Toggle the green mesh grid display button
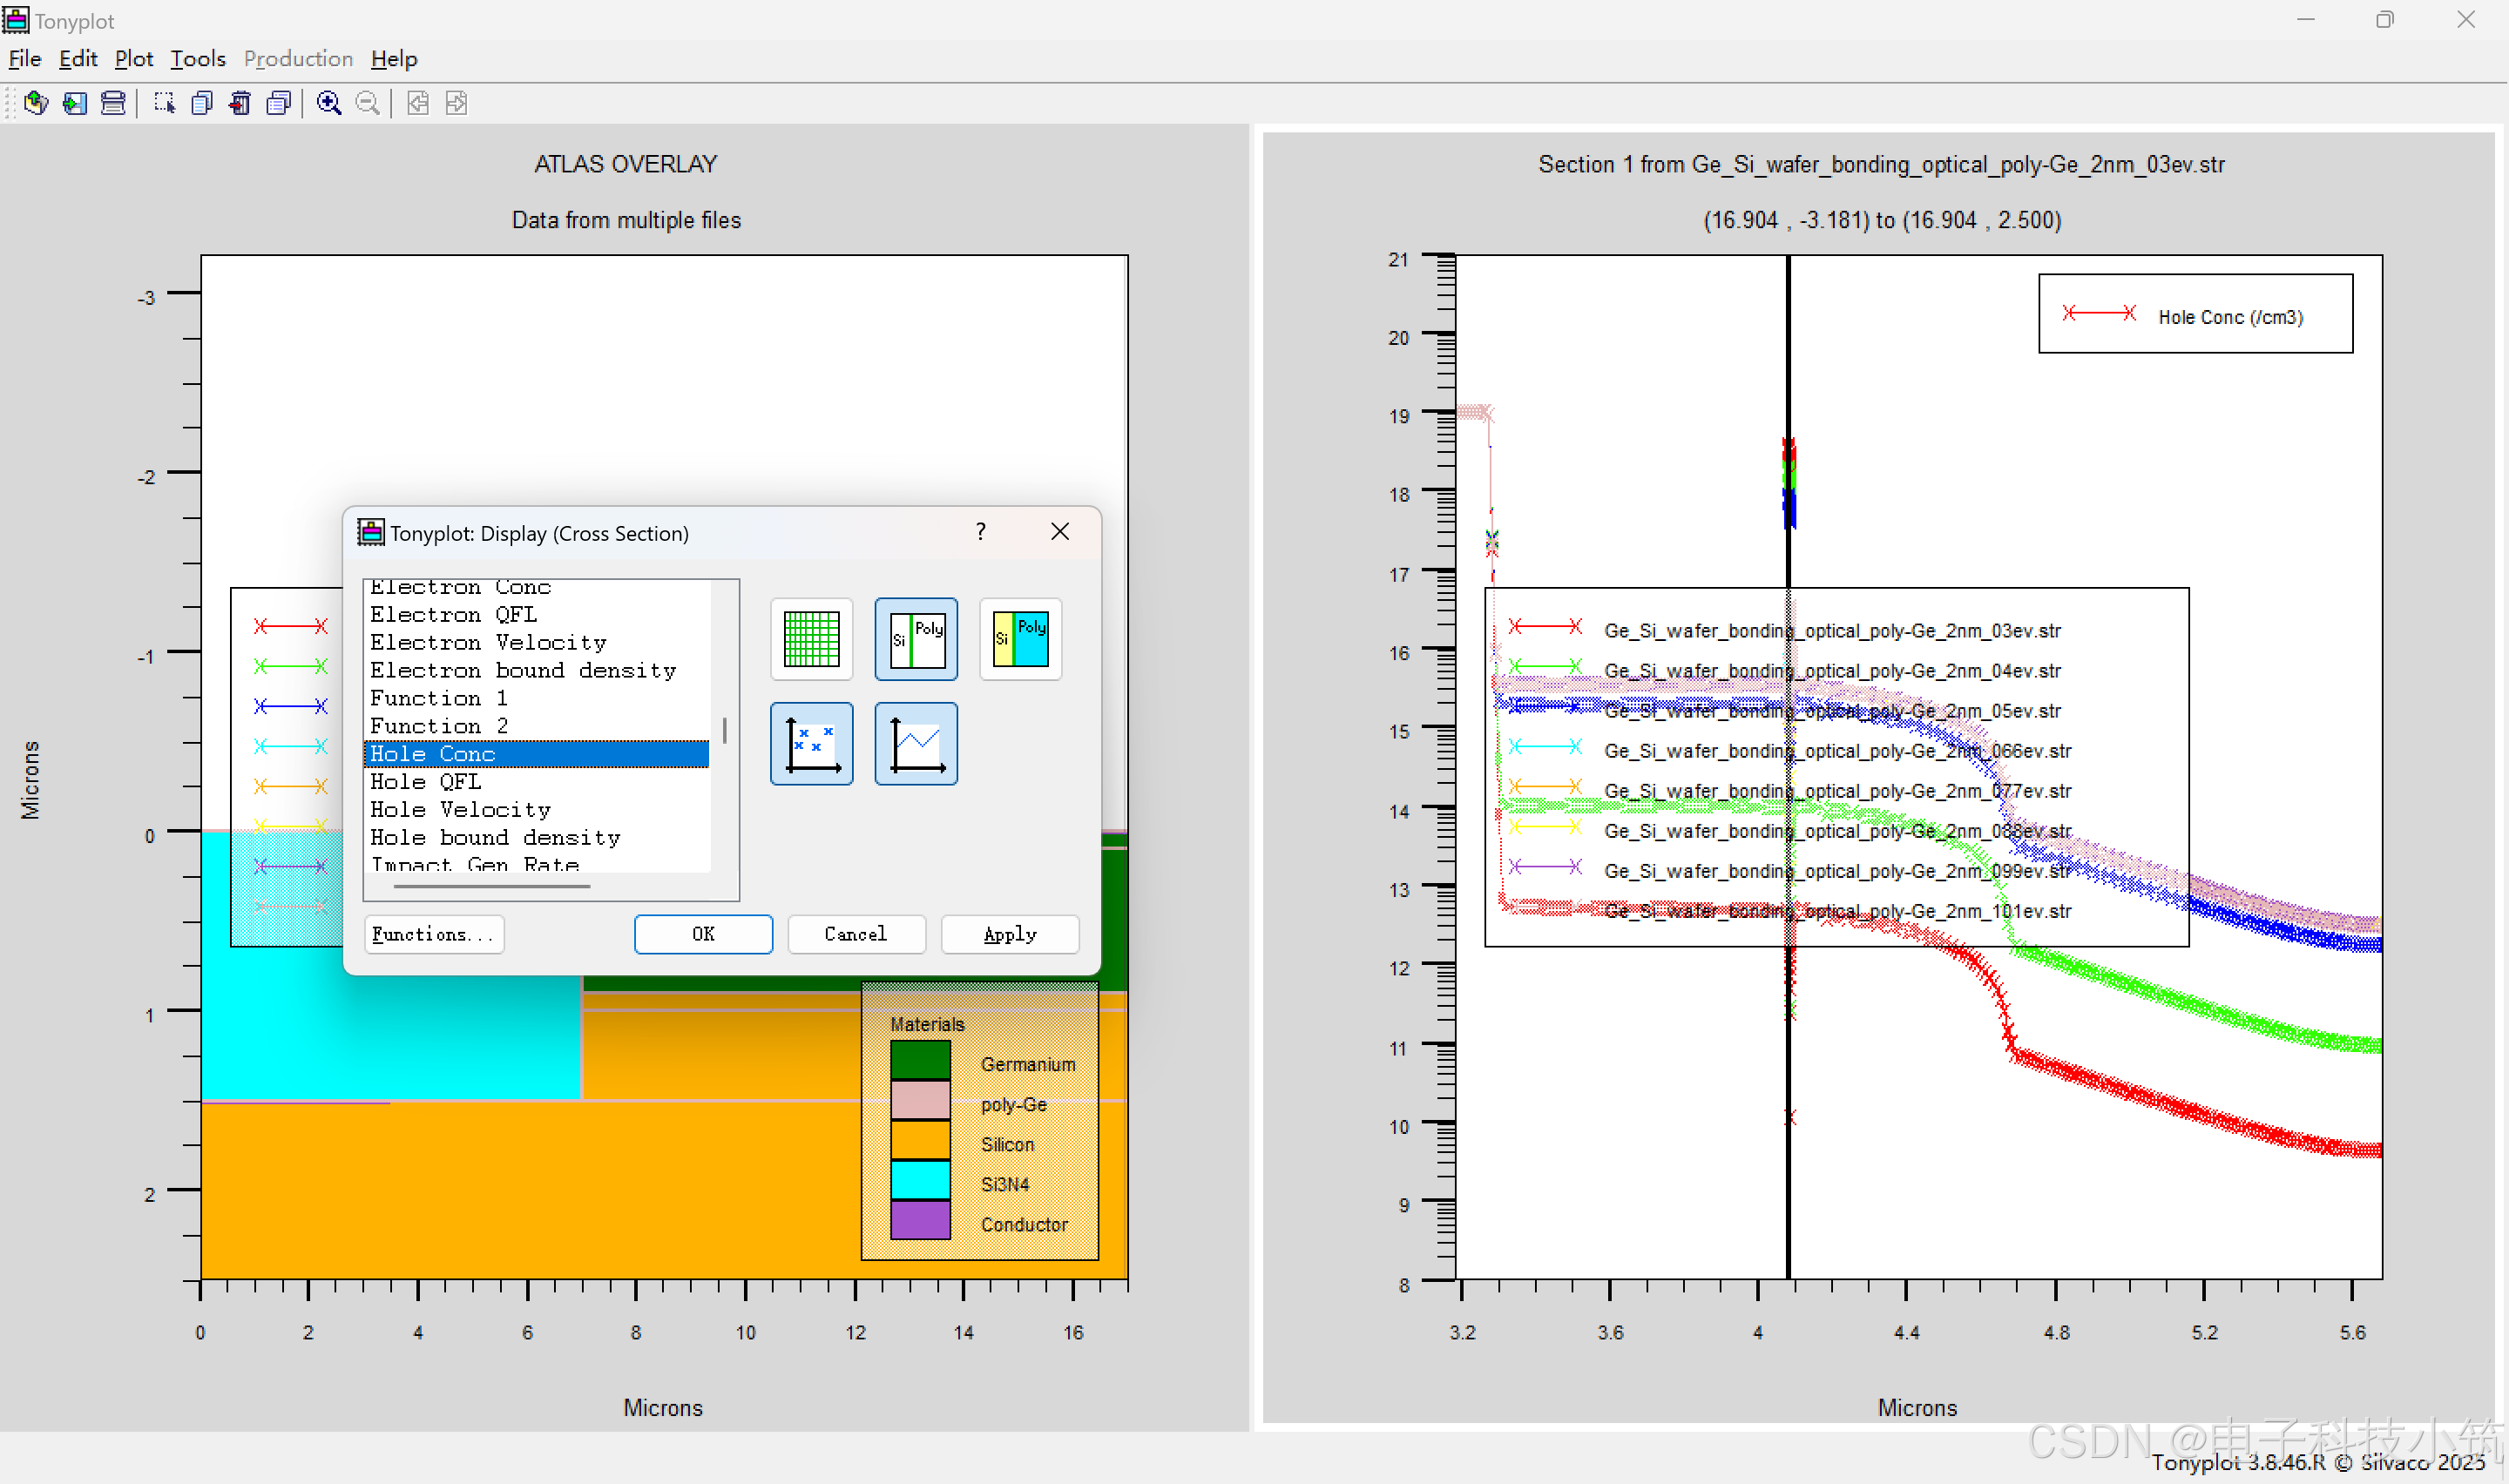 coord(811,639)
